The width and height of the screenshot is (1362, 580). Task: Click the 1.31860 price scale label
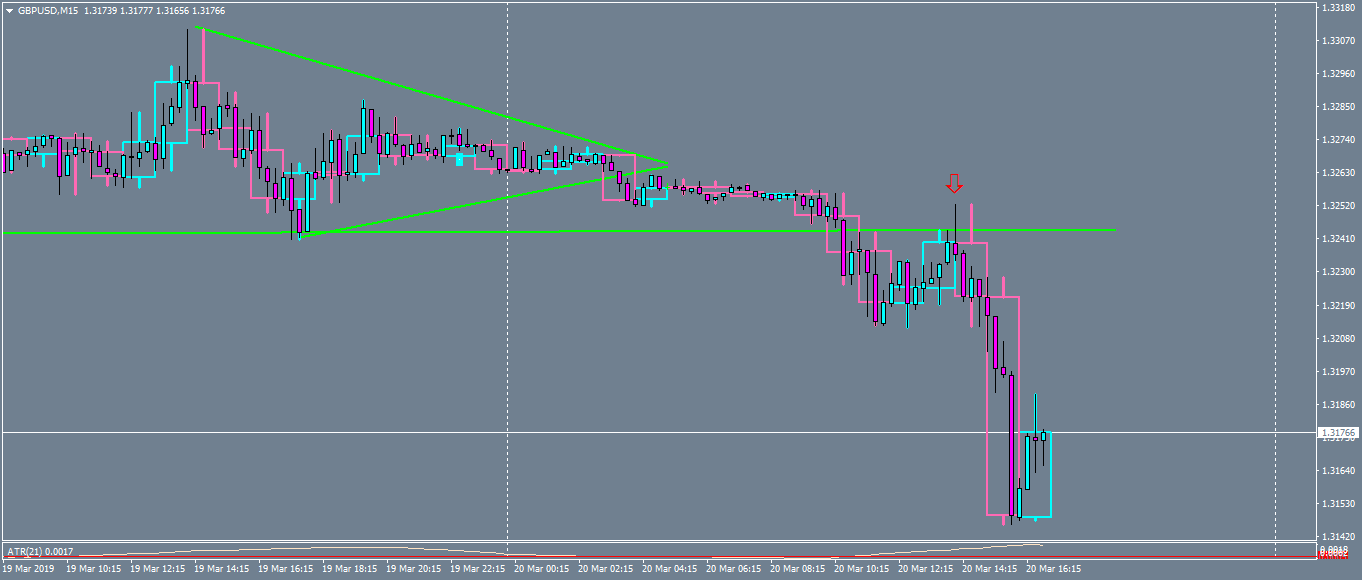pos(1338,405)
